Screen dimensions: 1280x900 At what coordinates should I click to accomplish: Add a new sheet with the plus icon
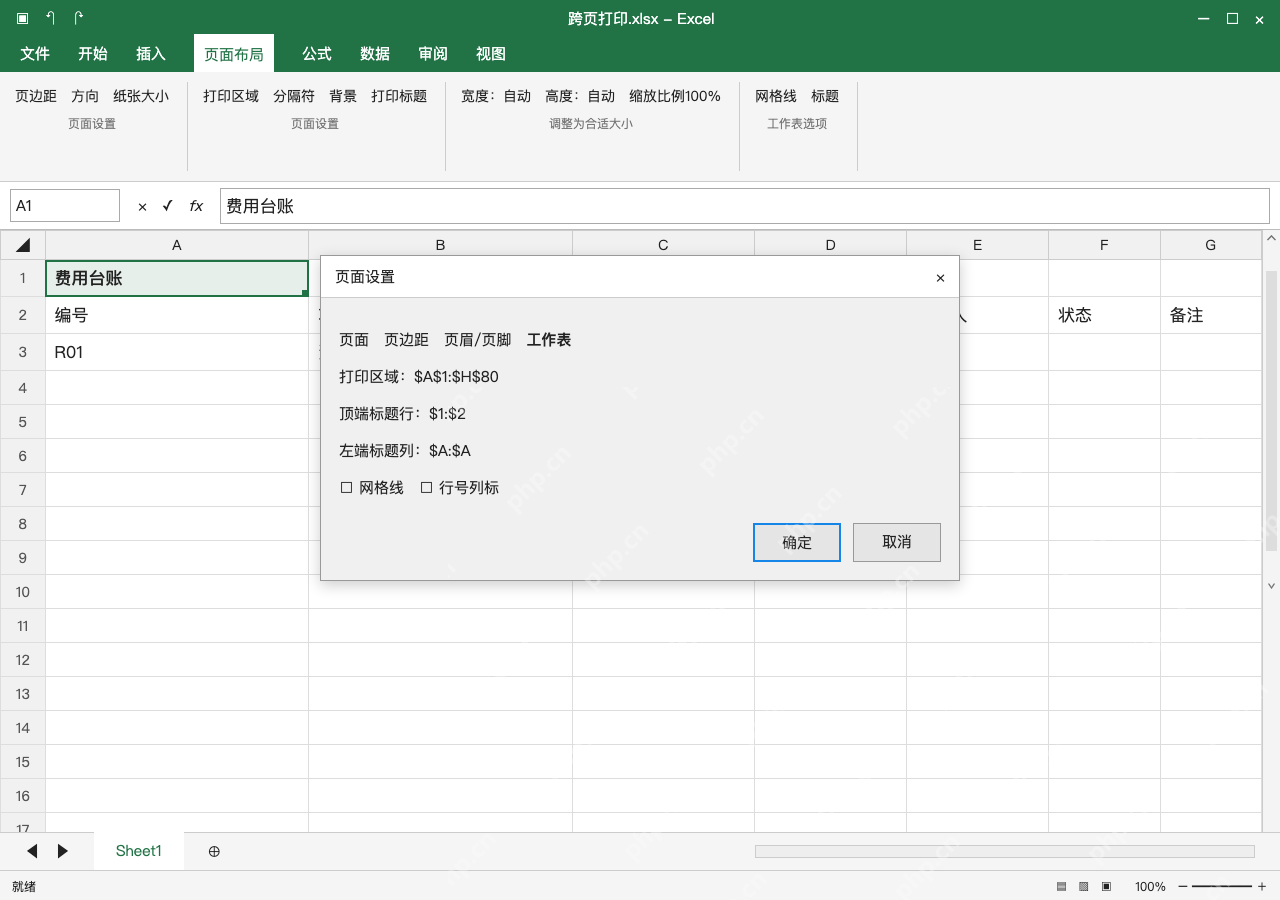[x=214, y=851]
